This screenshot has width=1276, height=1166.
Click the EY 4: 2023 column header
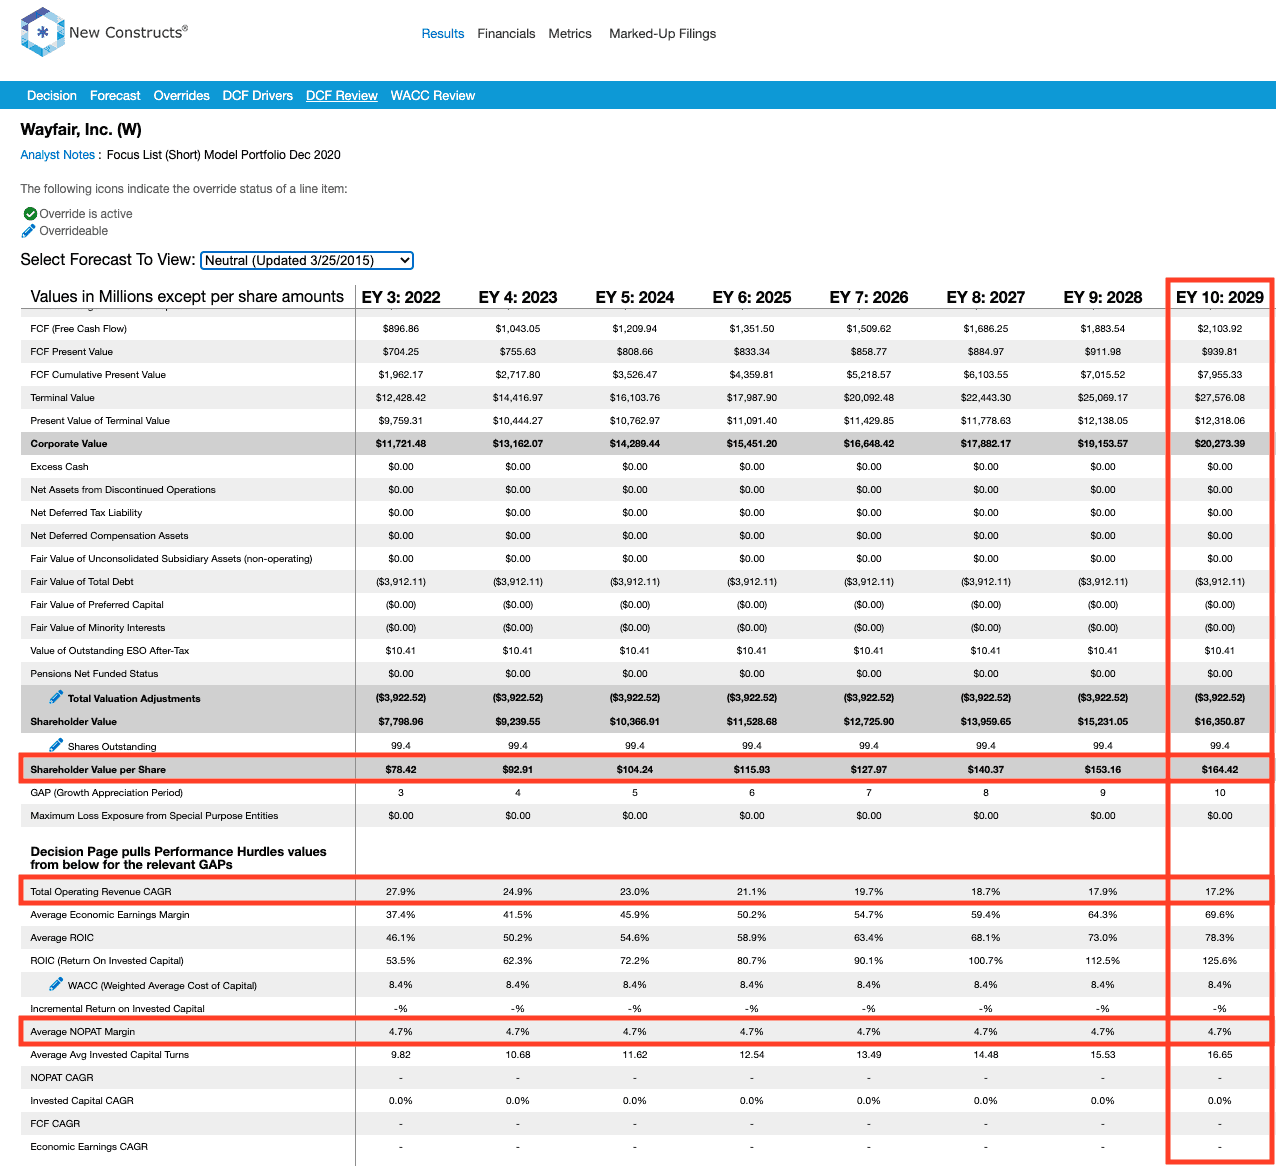(518, 297)
